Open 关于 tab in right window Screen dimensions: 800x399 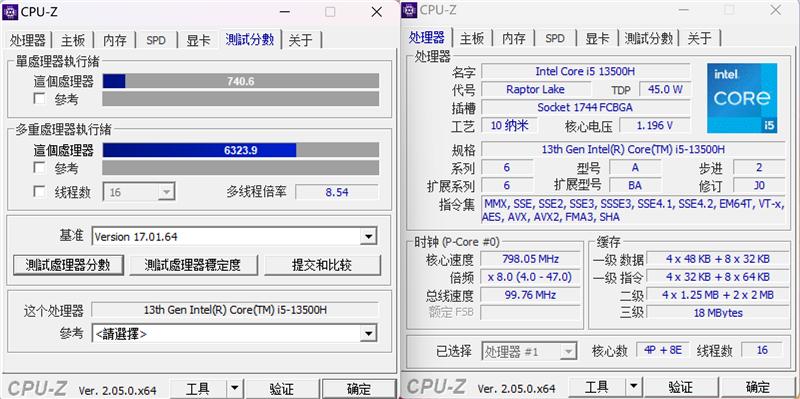point(699,38)
